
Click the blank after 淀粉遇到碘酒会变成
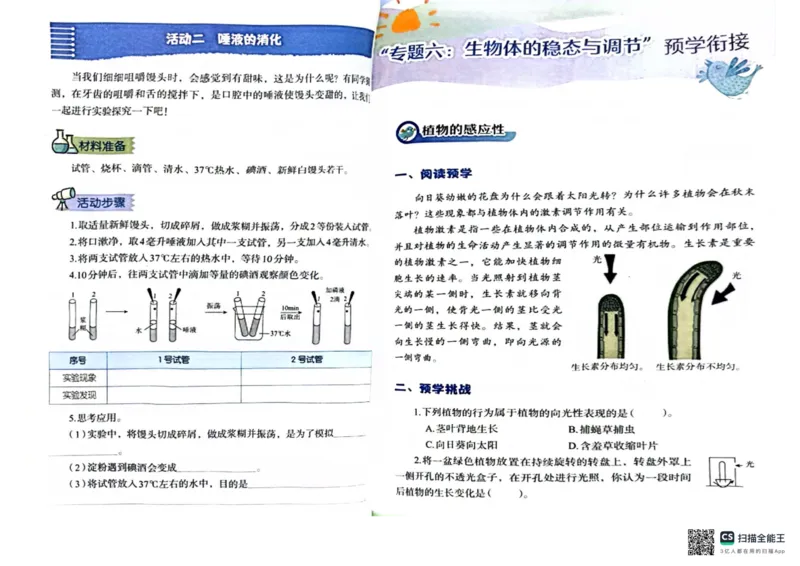(x=218, y=468)
